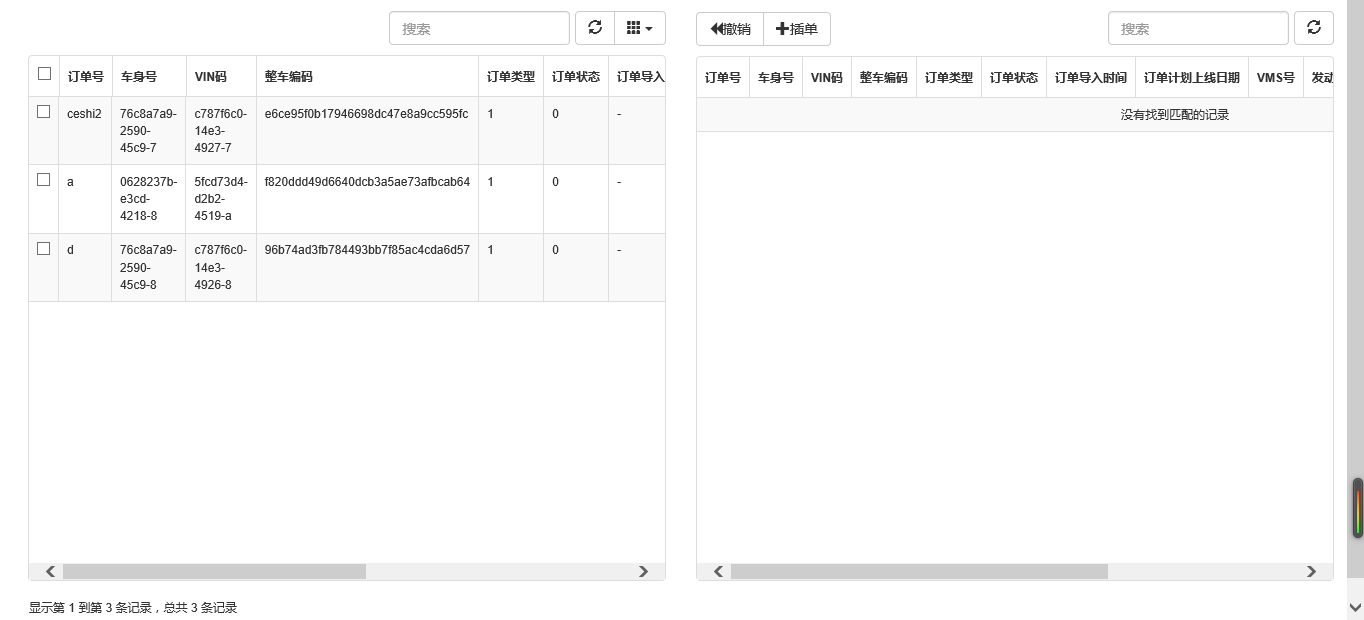Click right arrow of right table scrollbar
The height and width of the screenshot is (620, 1364).
pos(1311,572)
